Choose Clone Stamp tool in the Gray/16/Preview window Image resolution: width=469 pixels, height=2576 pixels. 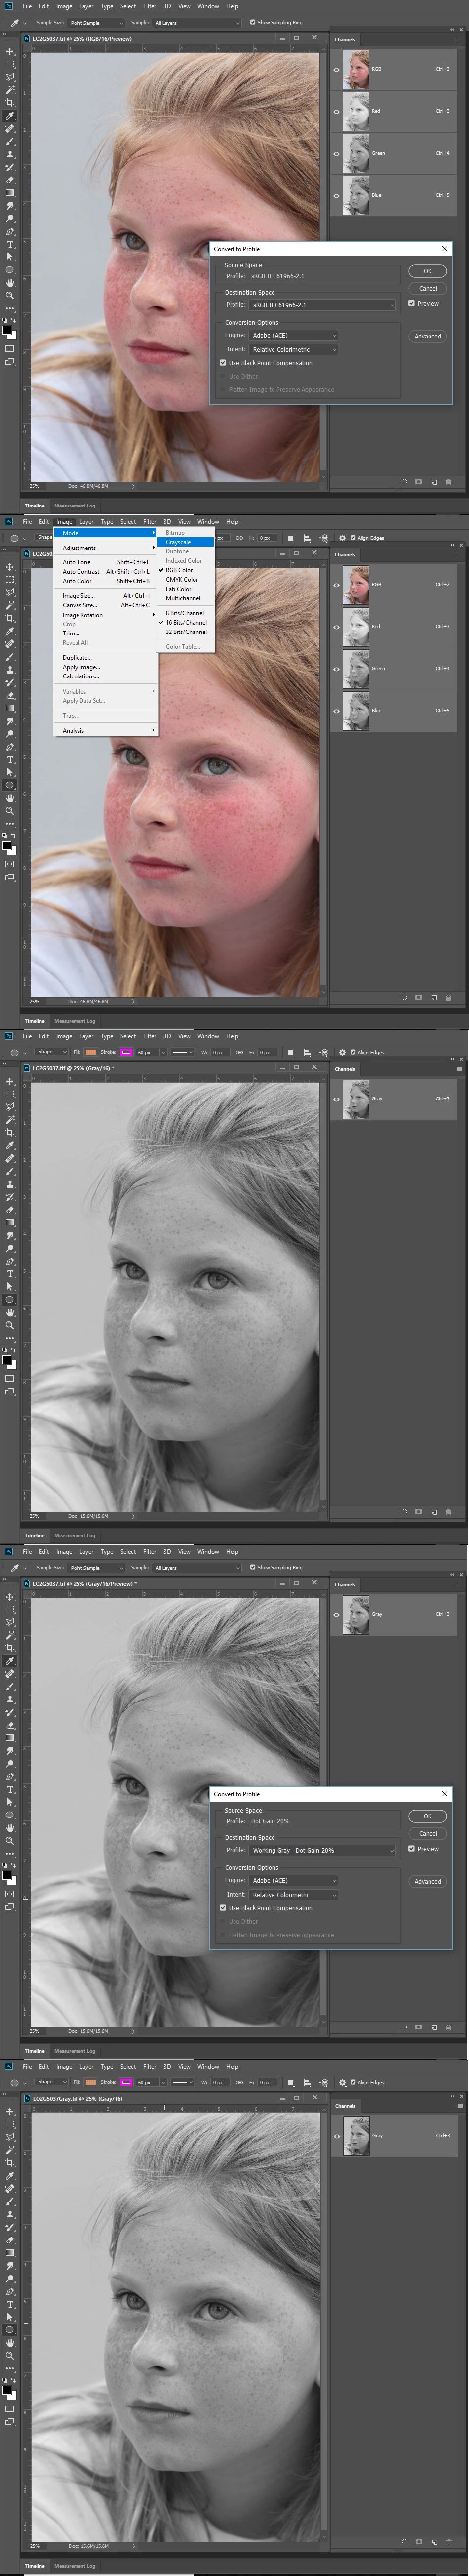pos(10,1700)
